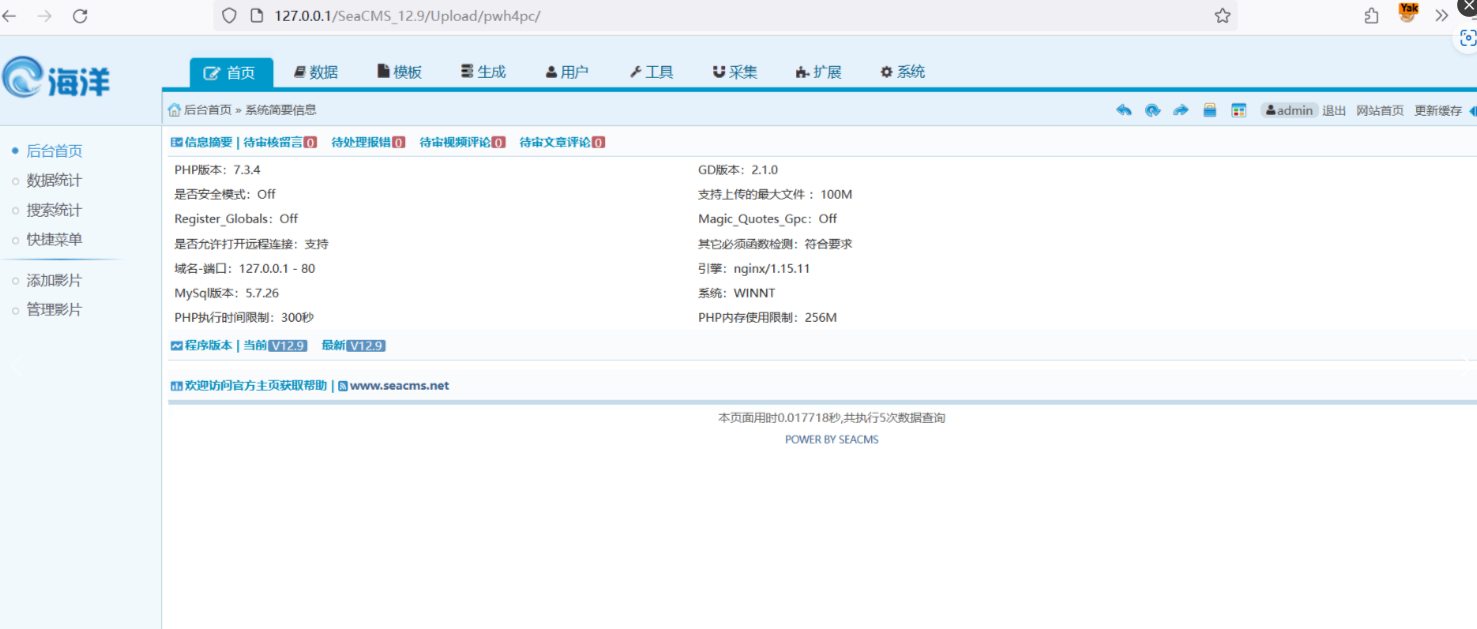Click the latest version V12.9 badge after 最新
This screenshot has height=629, width=1477.
366,346
